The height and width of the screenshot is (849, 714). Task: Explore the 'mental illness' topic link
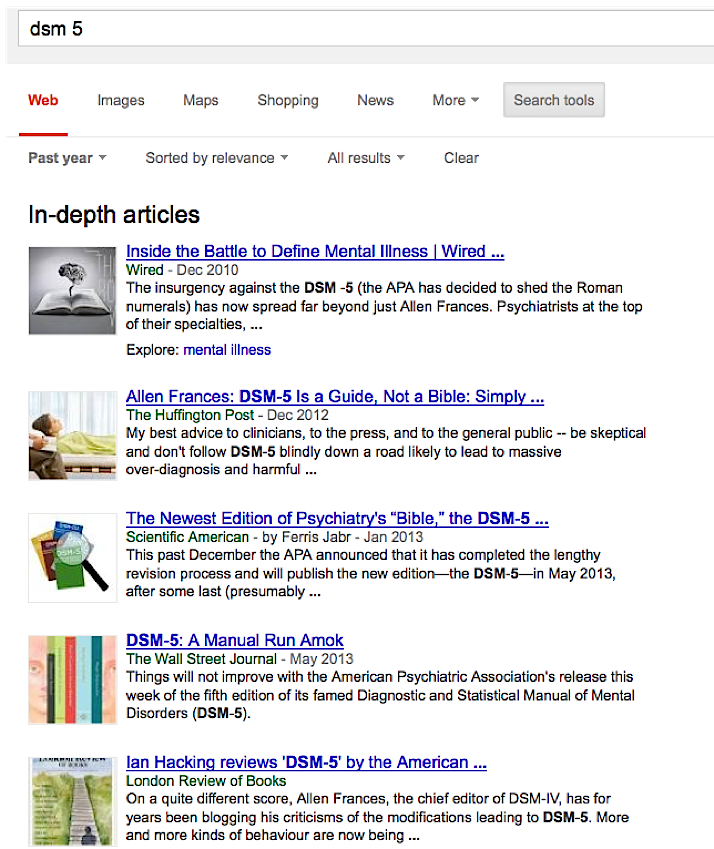(227, 350)
